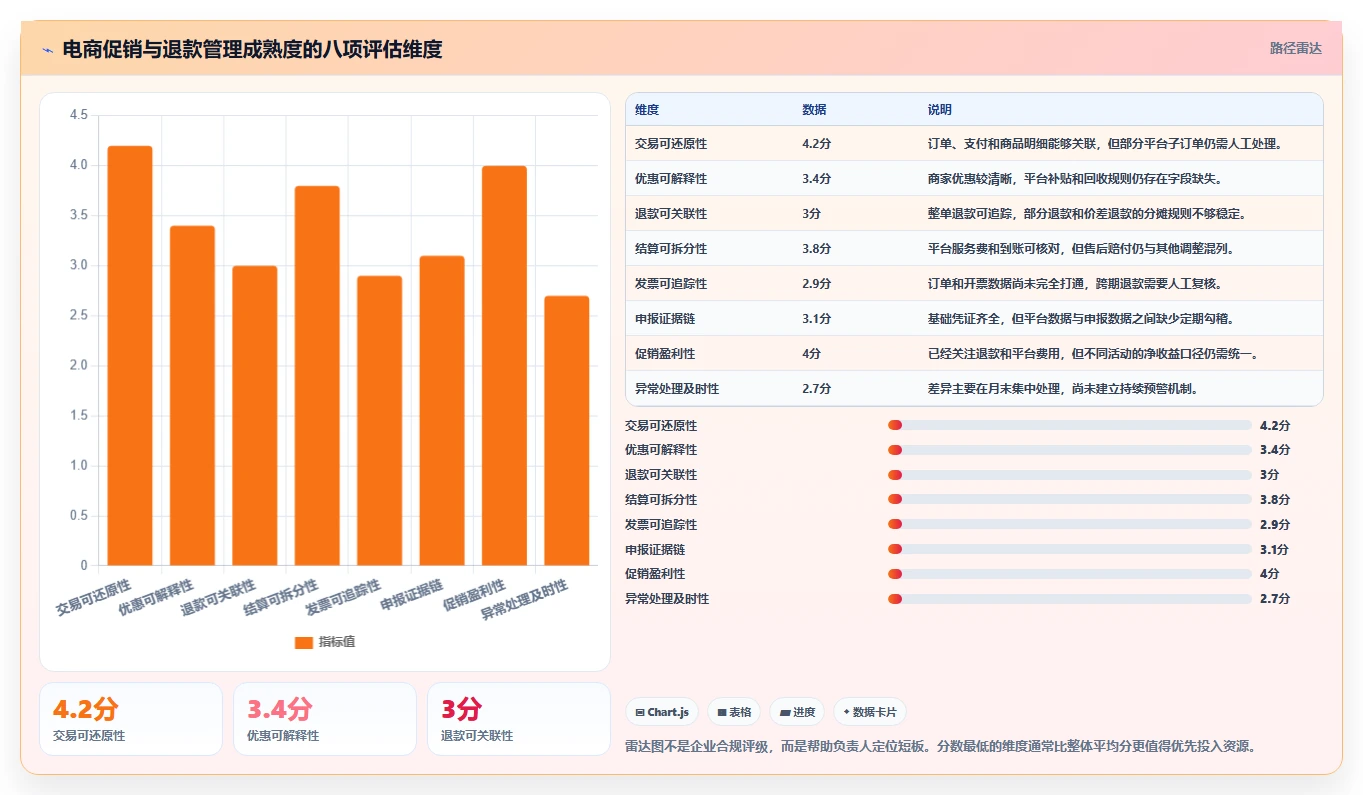The height and width of the screenshot is (795, 1363).
Task: Click the 交易可还原性 bar in the chart
Action: pyautogui.click(x=130, y=356)
